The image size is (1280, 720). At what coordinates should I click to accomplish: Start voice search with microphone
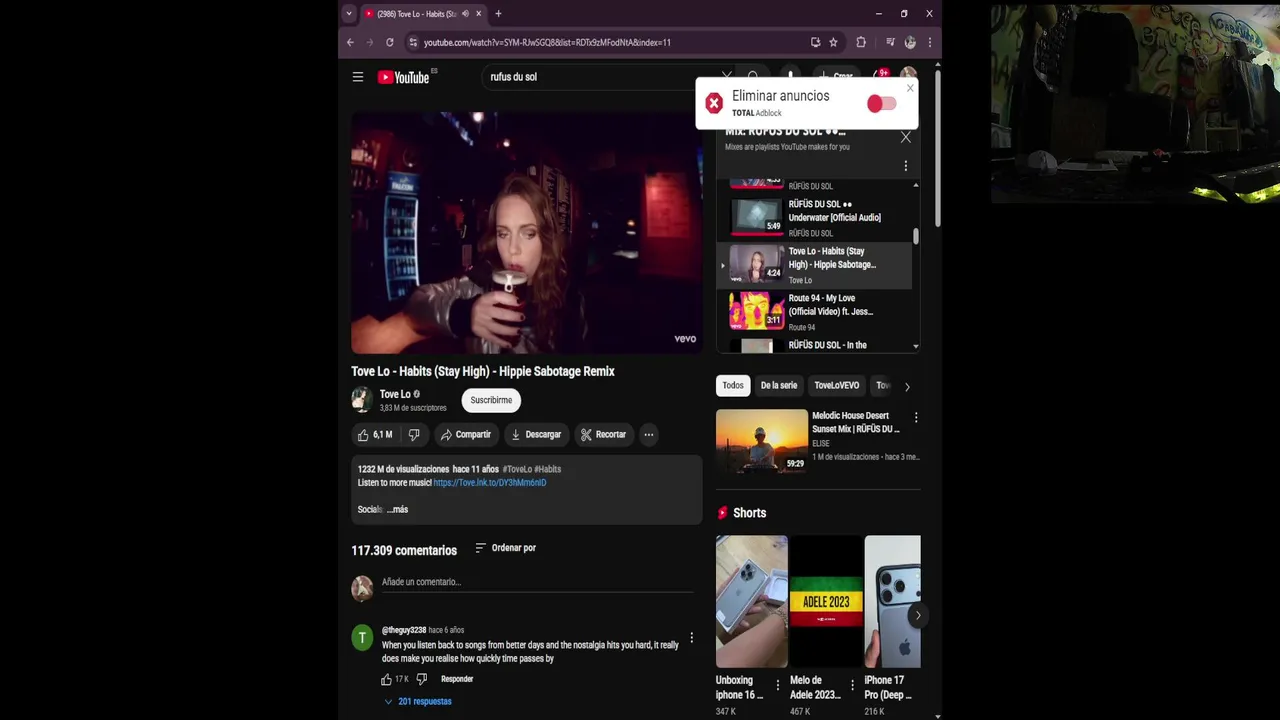pyautogui.click(x=790, y=75)
